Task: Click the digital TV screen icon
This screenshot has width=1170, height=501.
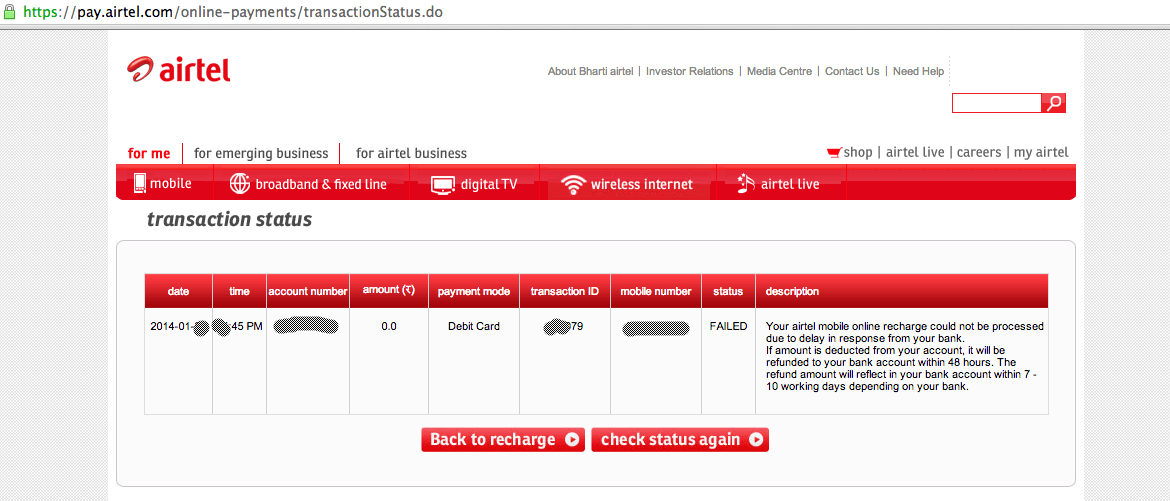Action: 442,184
